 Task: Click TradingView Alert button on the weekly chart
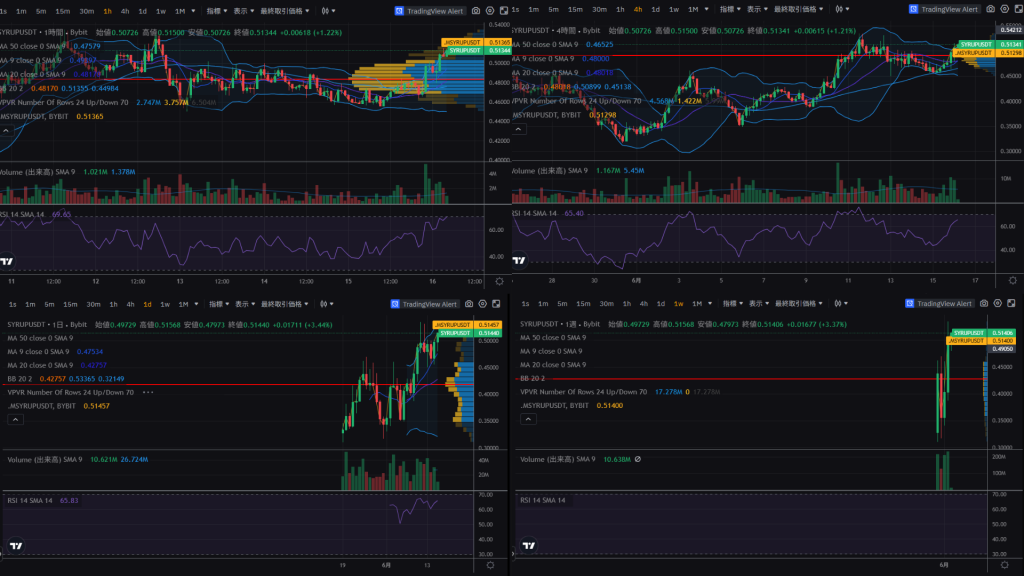(939, 303)
